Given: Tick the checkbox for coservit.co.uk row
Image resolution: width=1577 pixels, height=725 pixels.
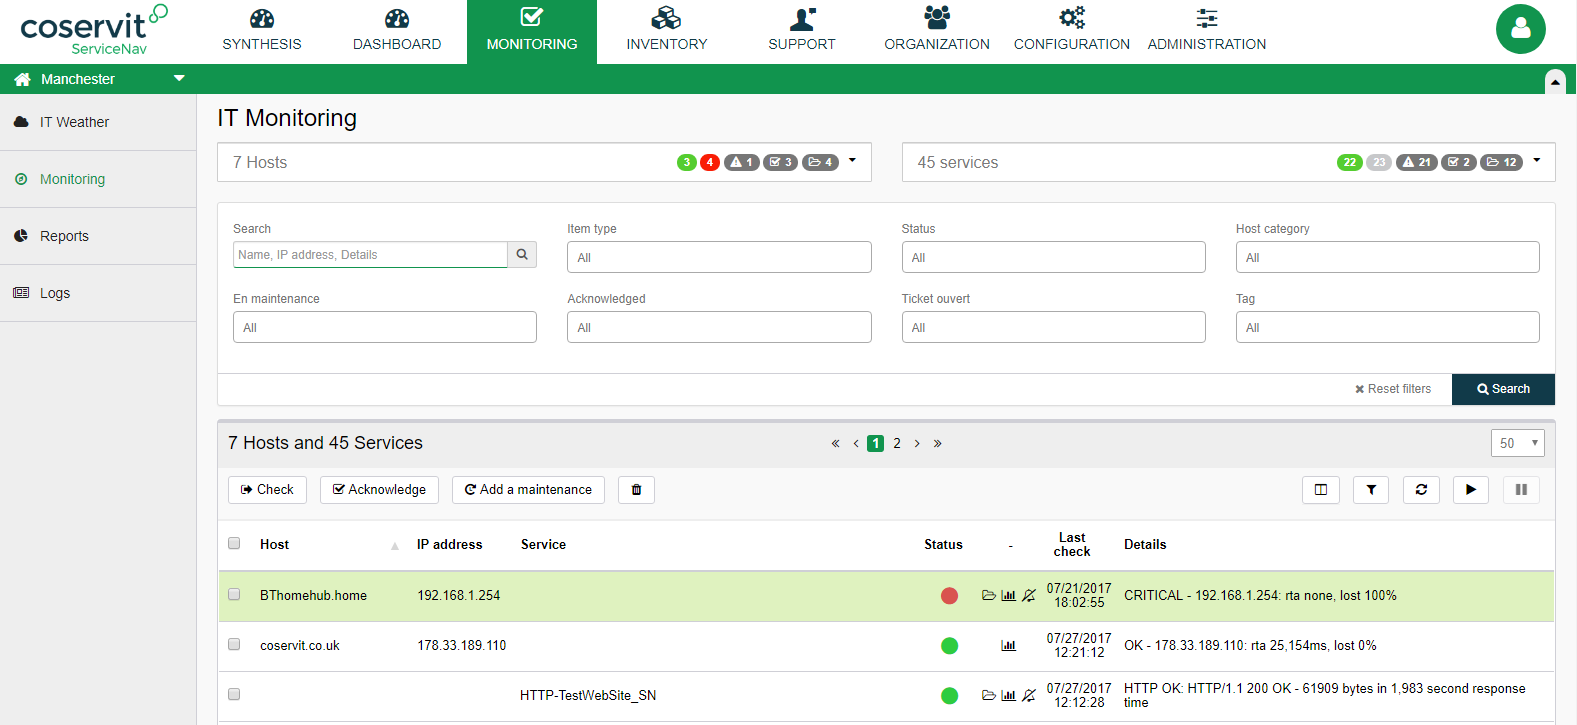Looking at the screenshot, I should [x=234, y=644].
